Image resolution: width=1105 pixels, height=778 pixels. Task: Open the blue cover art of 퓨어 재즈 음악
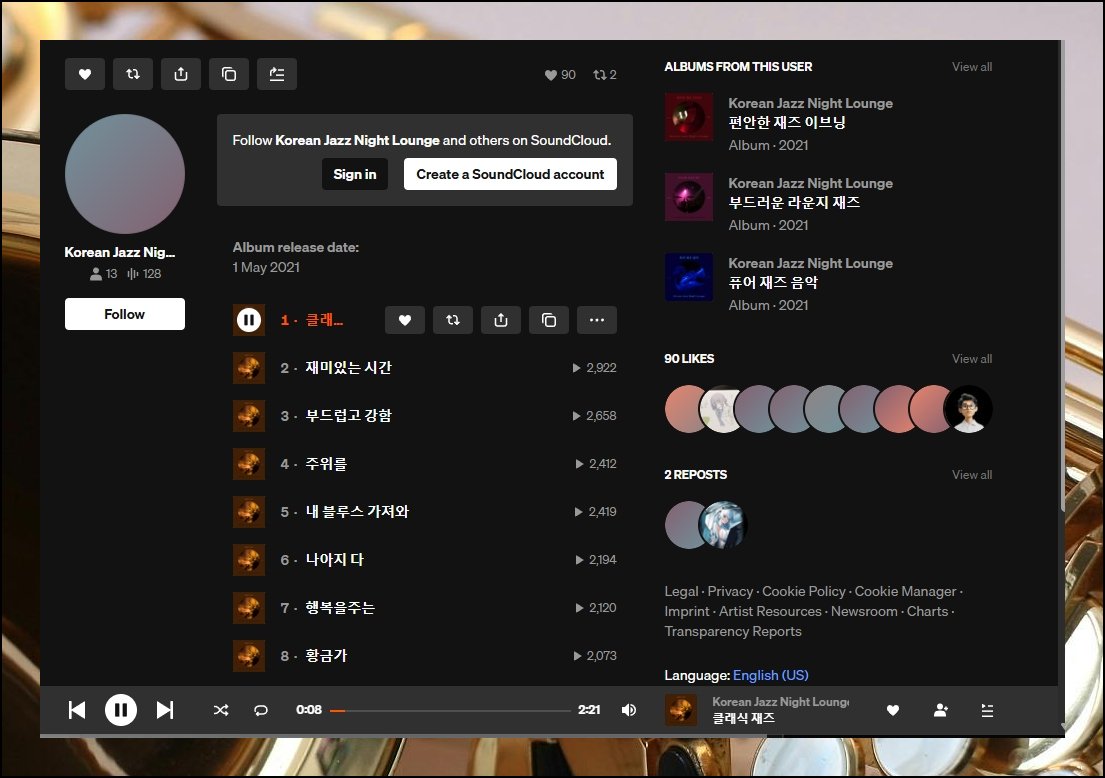[689, 277]
